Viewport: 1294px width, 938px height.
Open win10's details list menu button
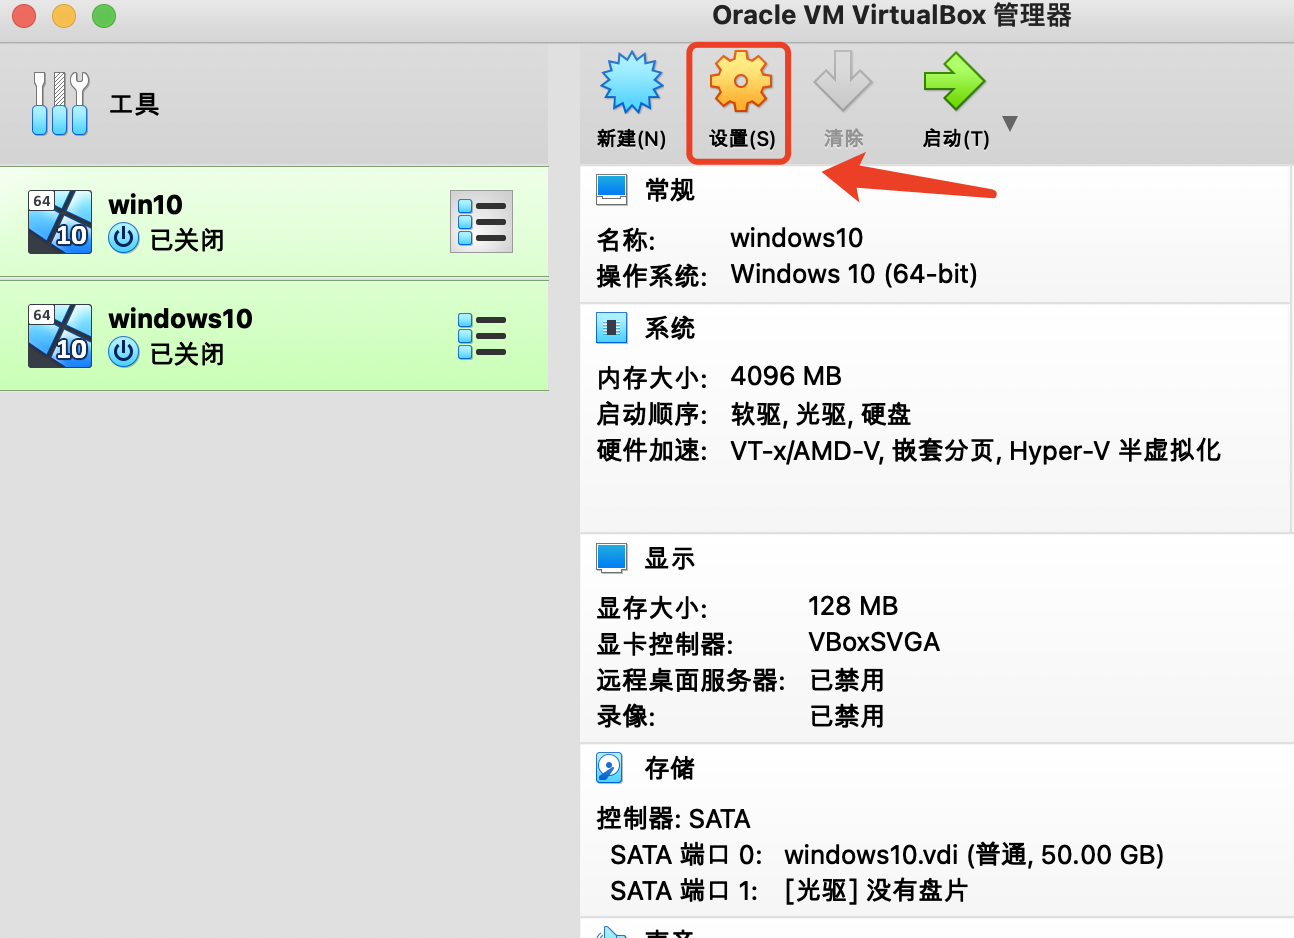481,220
